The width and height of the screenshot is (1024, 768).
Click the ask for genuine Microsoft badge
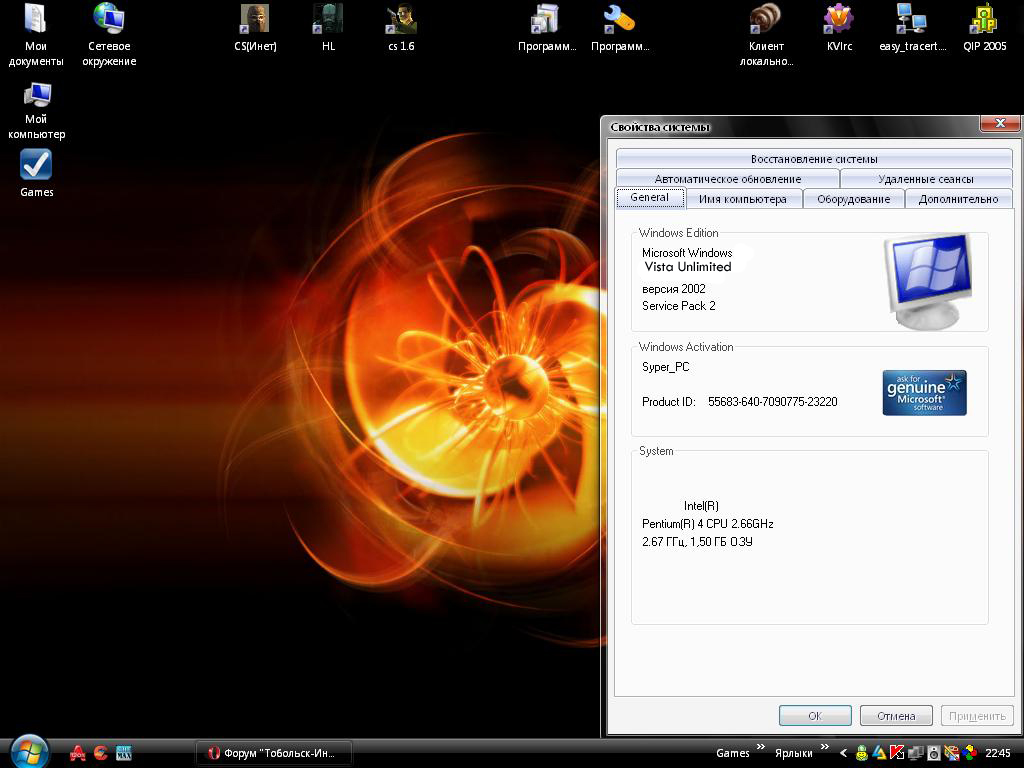click(924, 392)
